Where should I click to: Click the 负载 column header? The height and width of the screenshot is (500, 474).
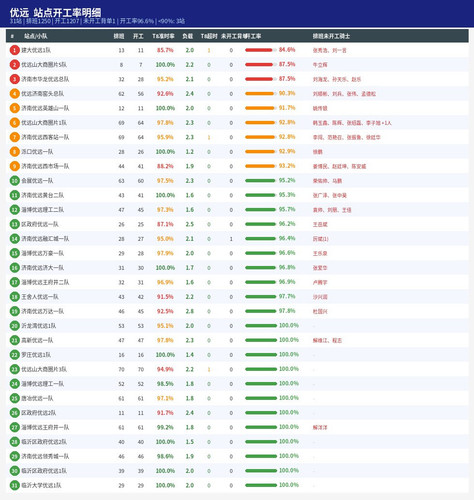(x=188, y=36)
